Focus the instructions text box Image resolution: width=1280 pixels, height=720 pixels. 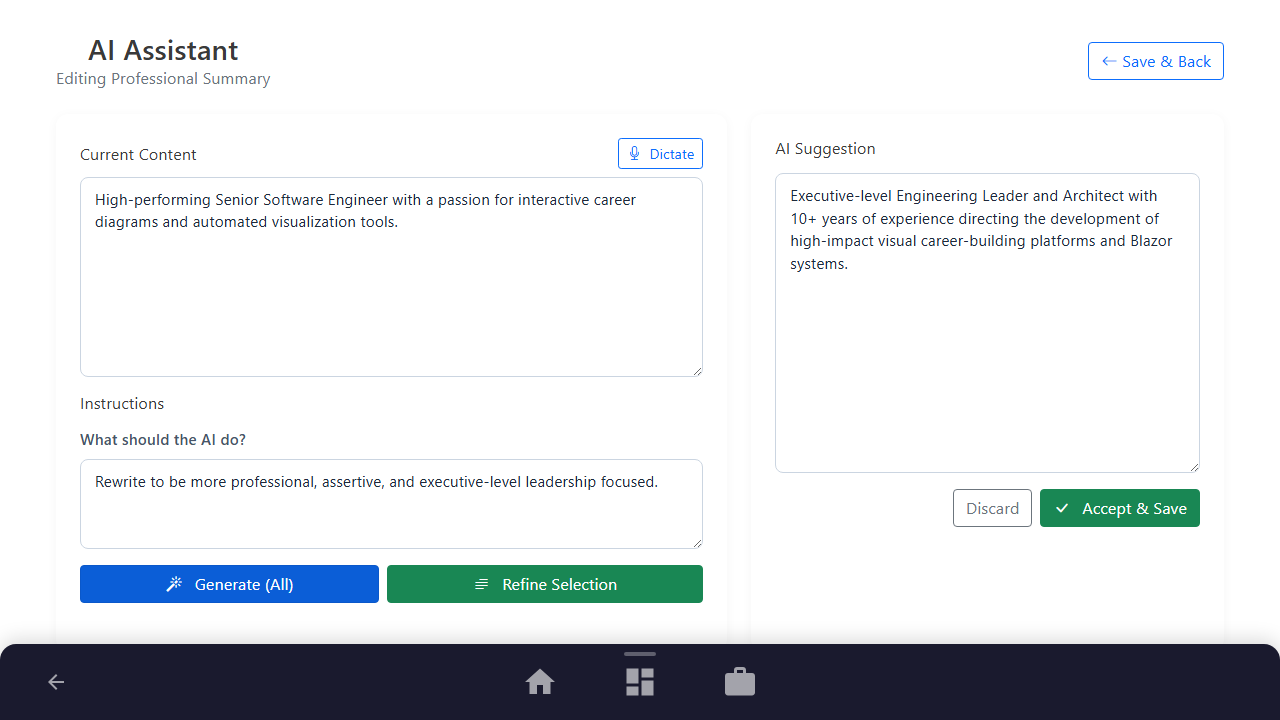pos(391,504)
